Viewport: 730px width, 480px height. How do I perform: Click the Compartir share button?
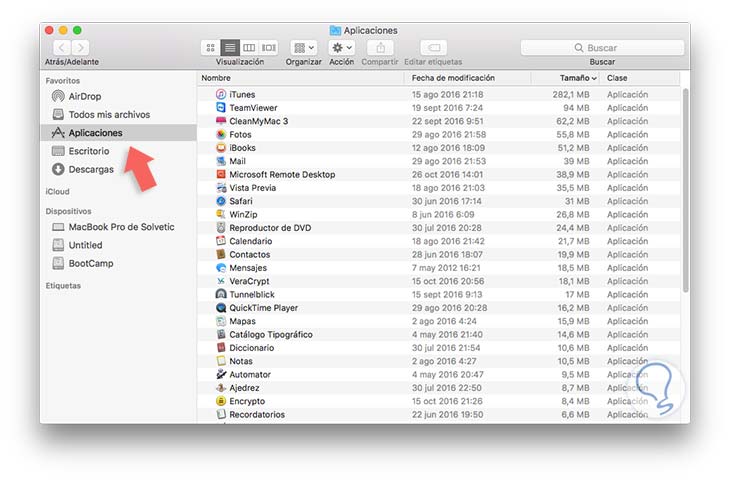coord(380,47)
